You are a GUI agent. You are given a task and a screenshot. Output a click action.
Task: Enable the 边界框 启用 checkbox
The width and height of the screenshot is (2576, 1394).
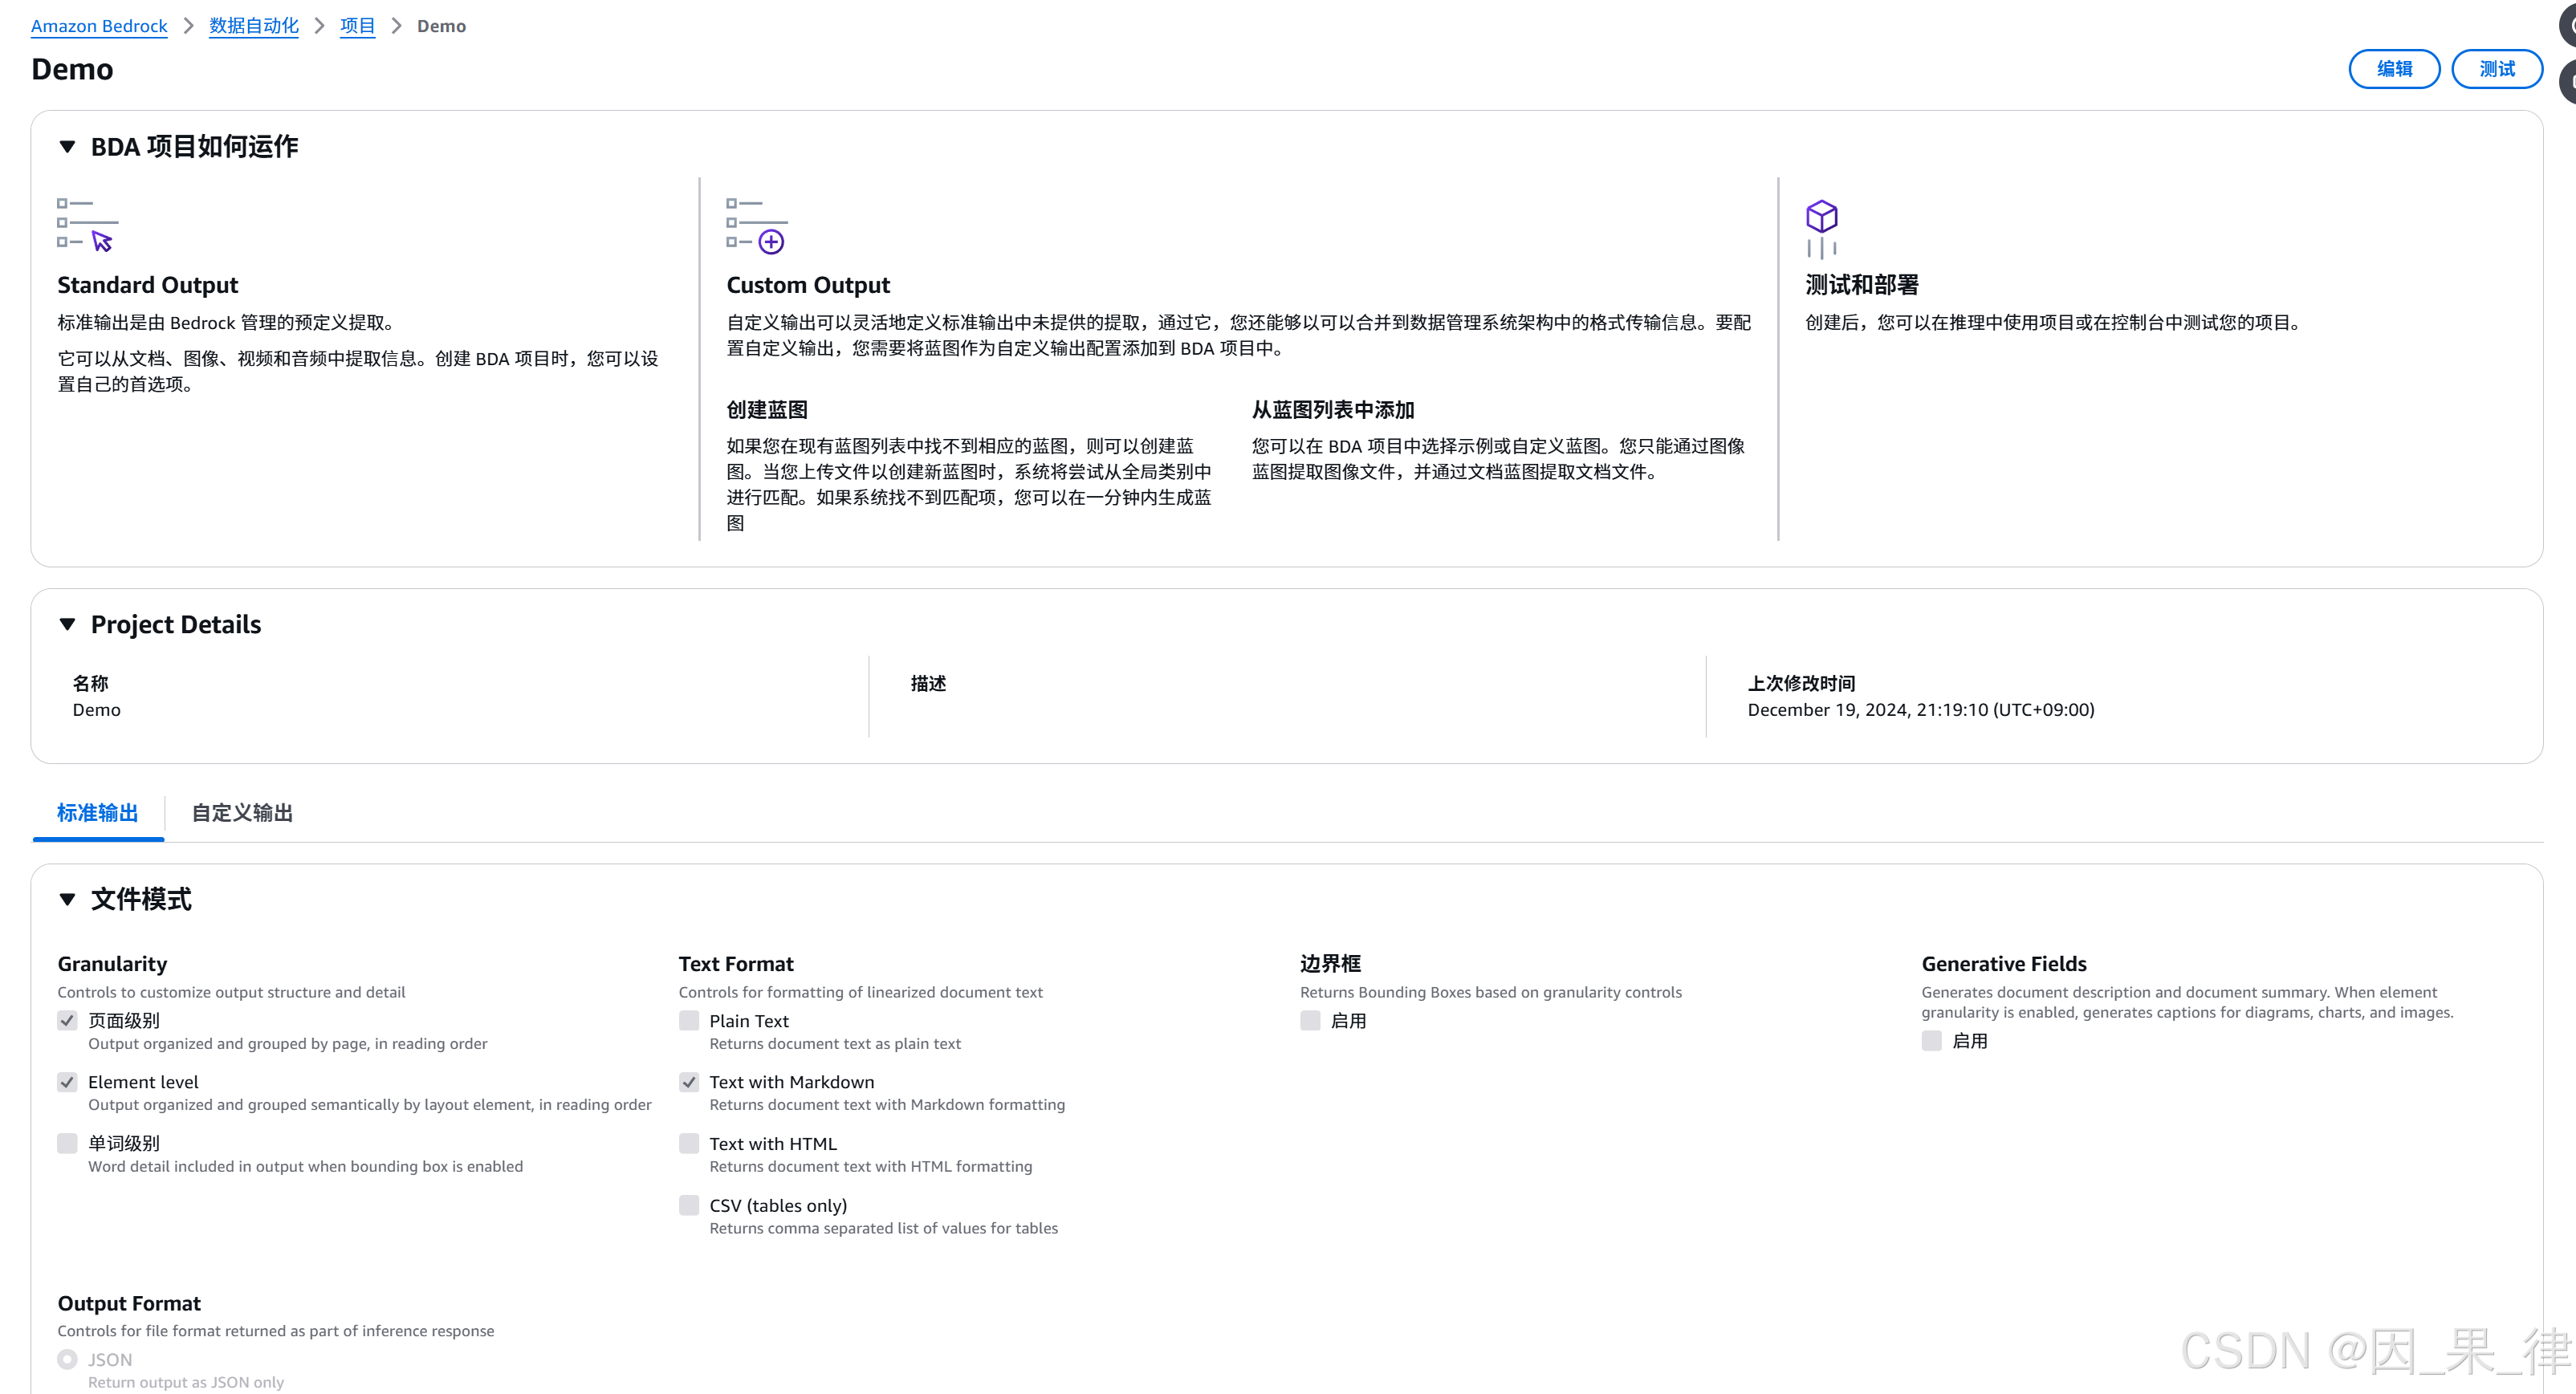pyautogui.click(x=1310, y=1021)
